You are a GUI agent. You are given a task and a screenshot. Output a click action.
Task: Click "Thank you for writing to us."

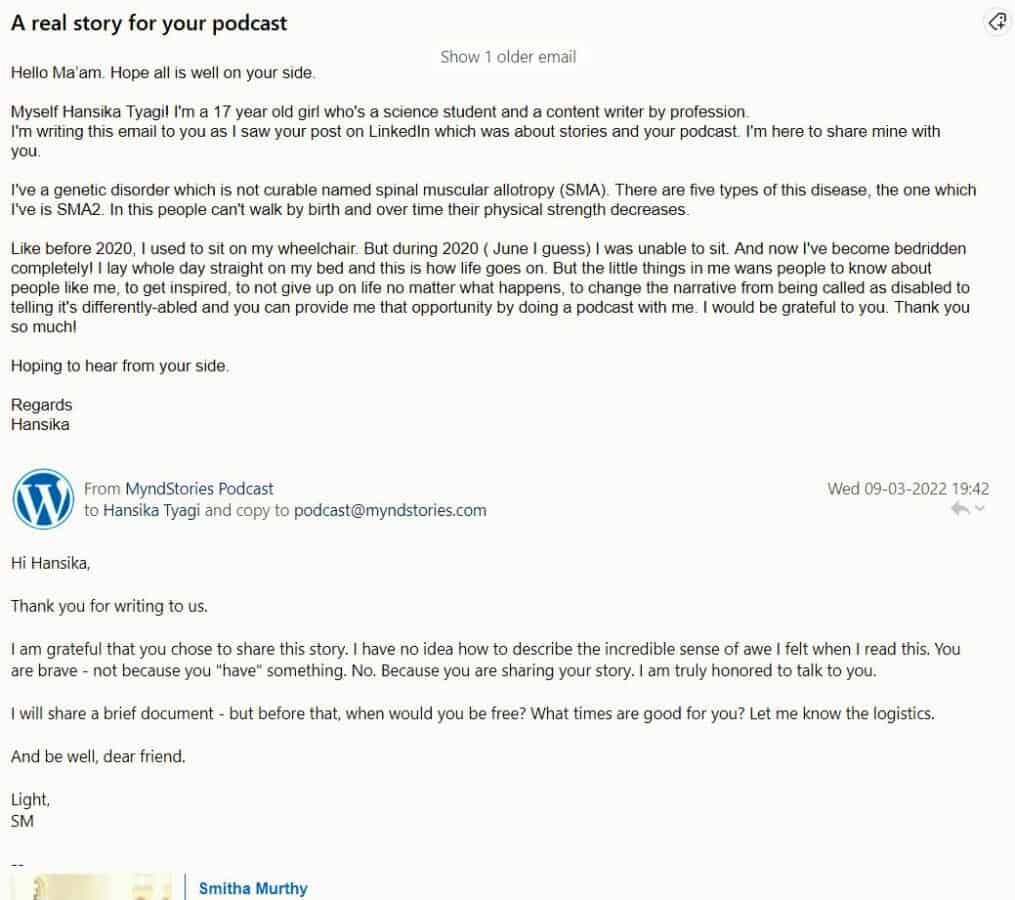click(x=109, y=606)
